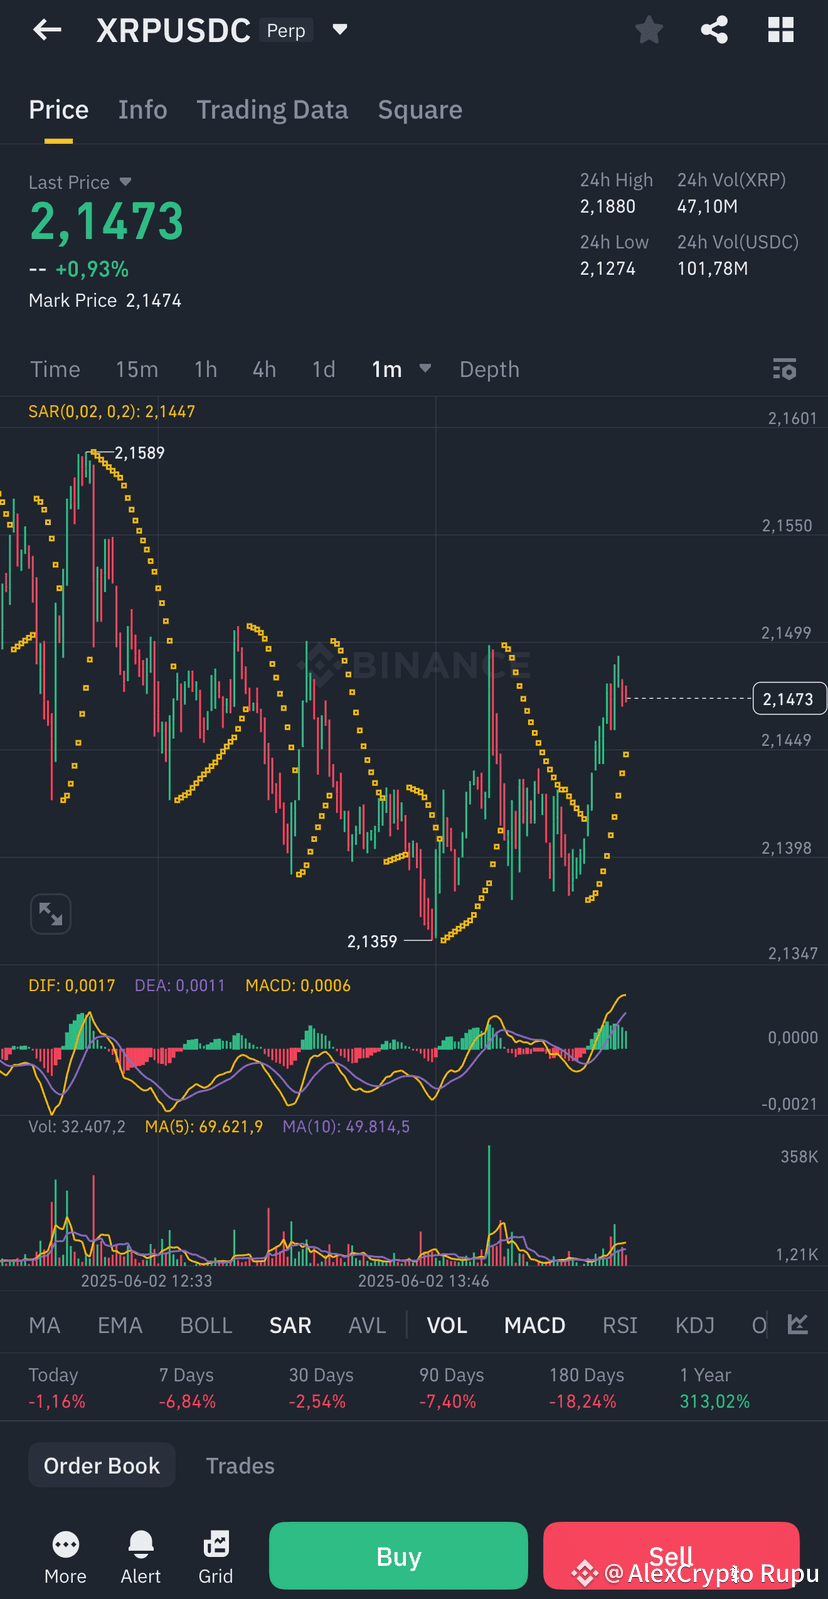
Task: Toggle the VOL sub-indicator
Action: 447,1325
